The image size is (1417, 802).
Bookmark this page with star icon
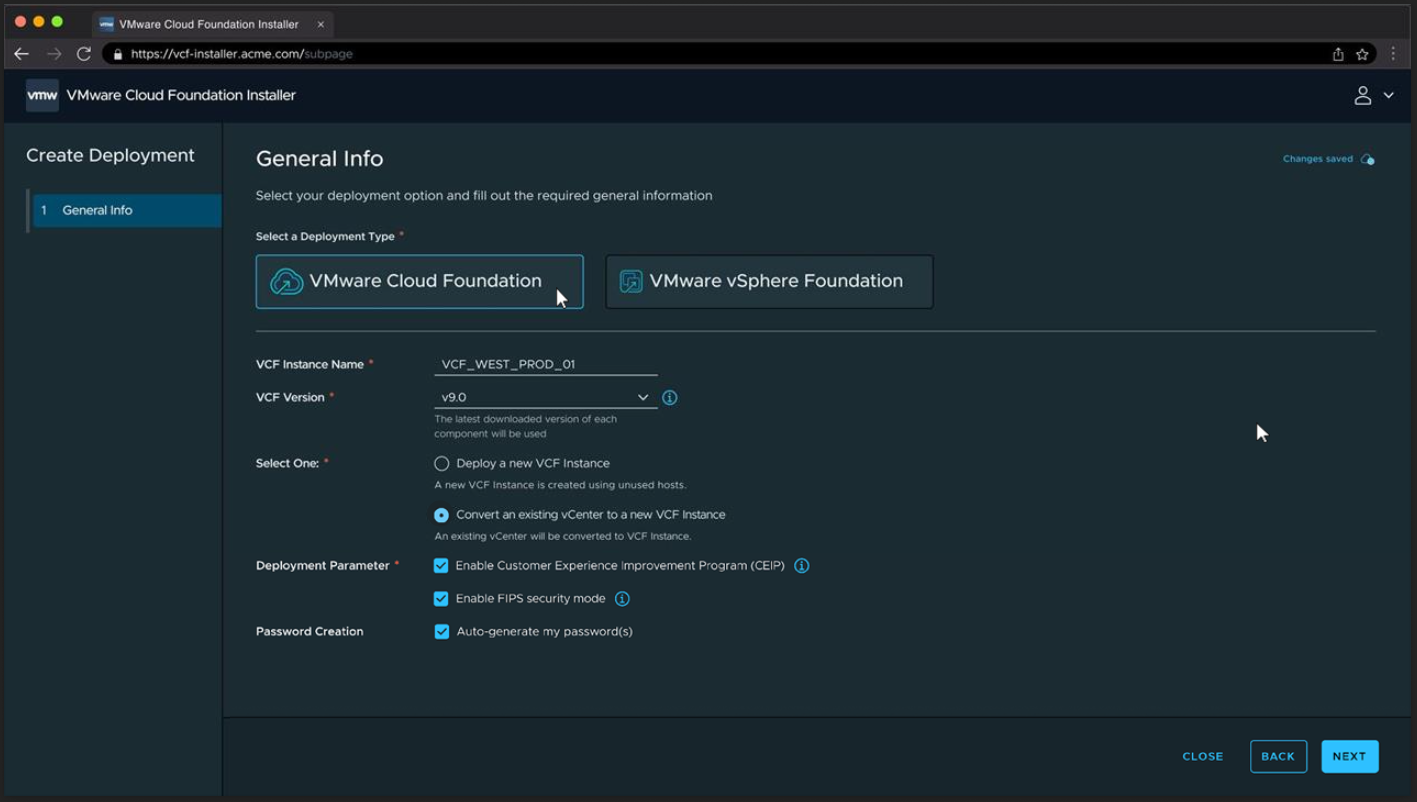pos(1362,54)
